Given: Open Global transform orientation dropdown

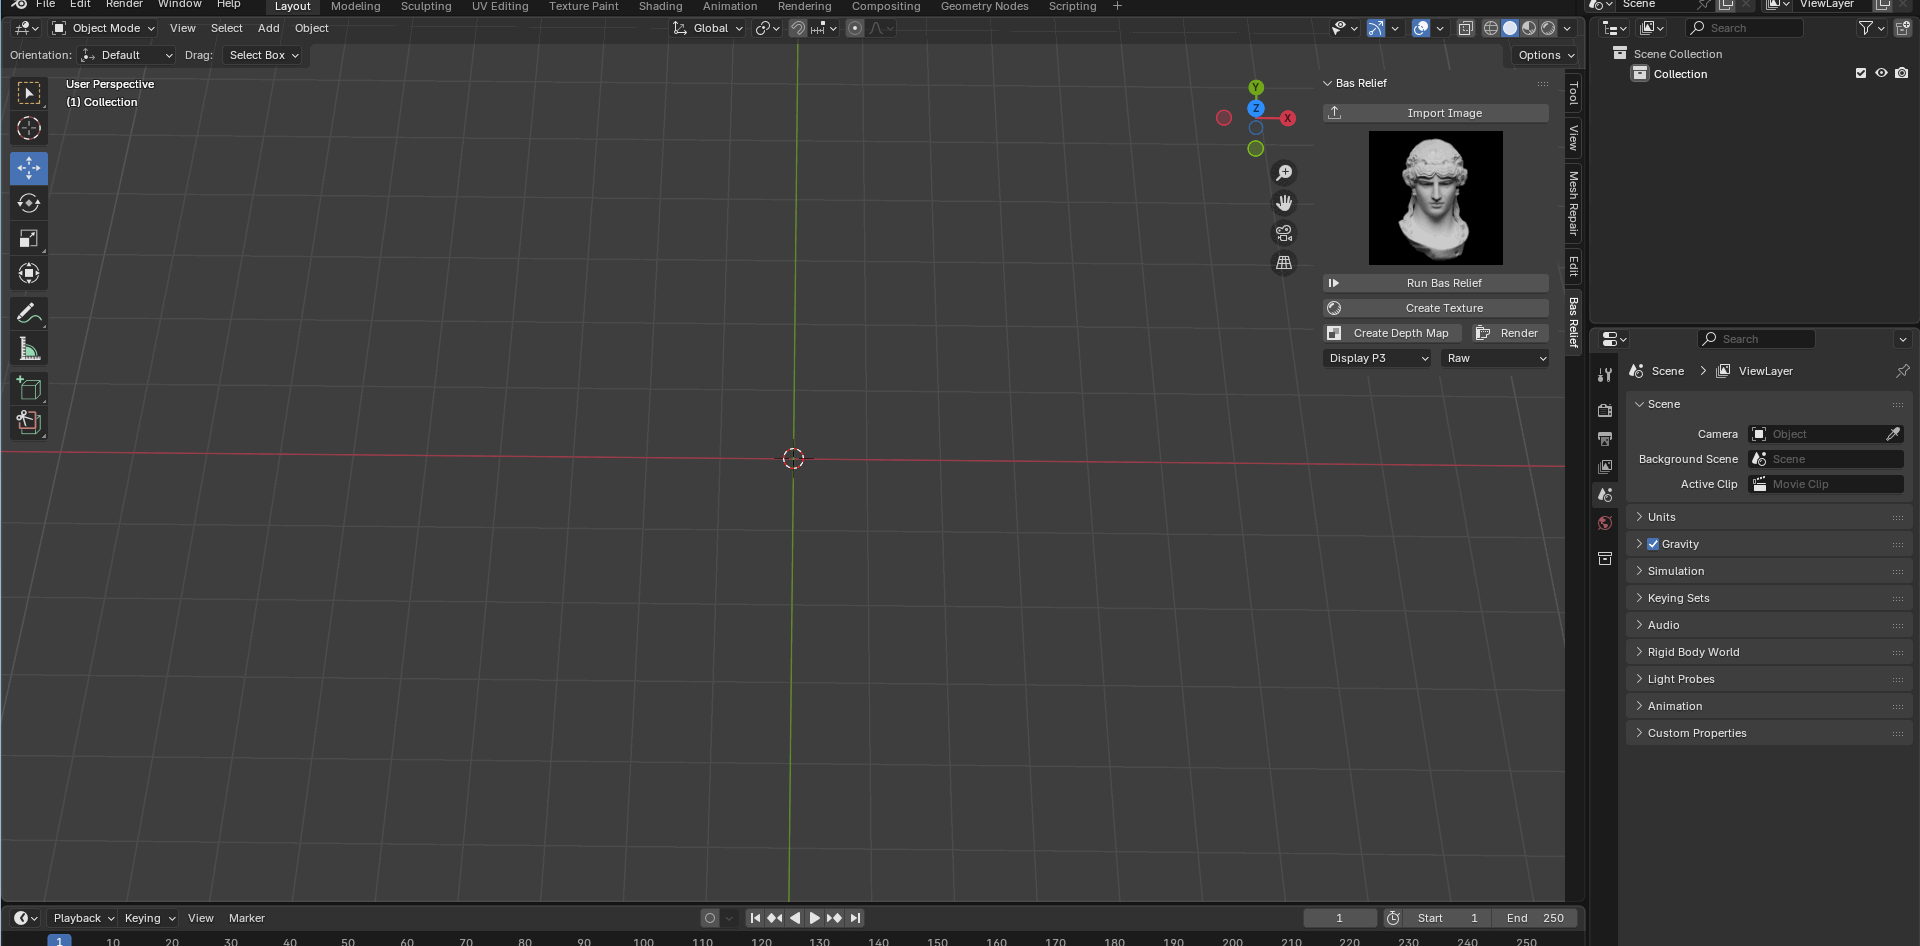Looking at the screenshot, I should (709, 28).
